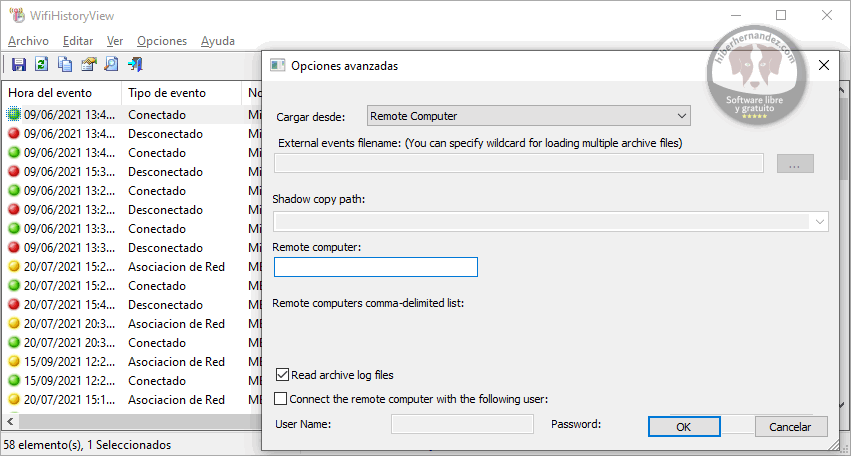Open the Opciones menu

(162, 41)
